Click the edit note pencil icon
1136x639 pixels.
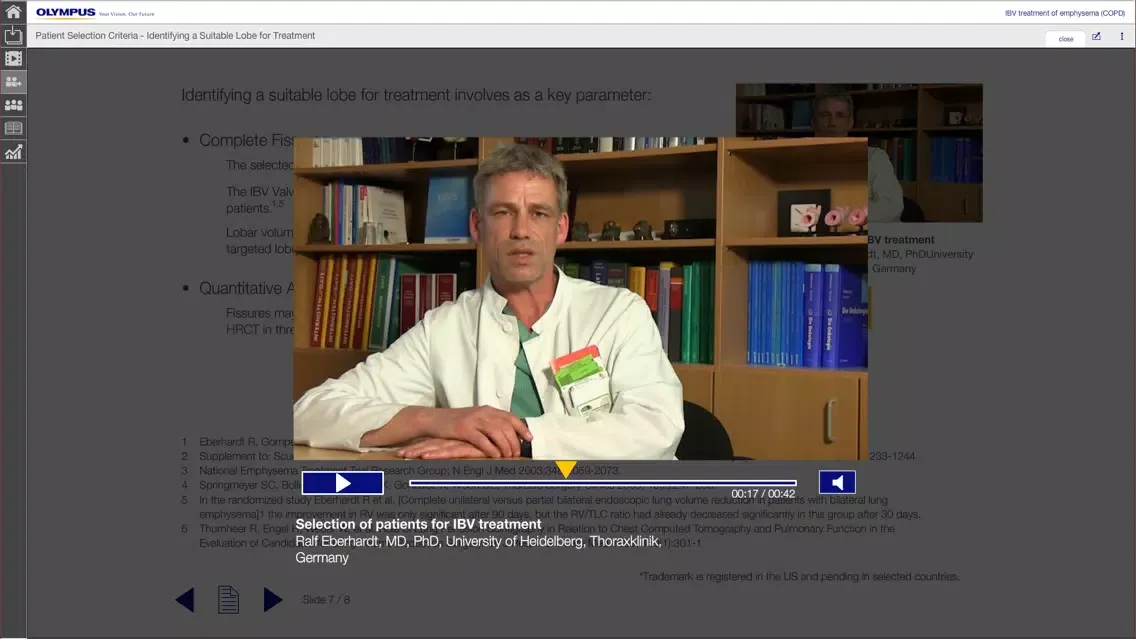click(x=1096, y=36)
